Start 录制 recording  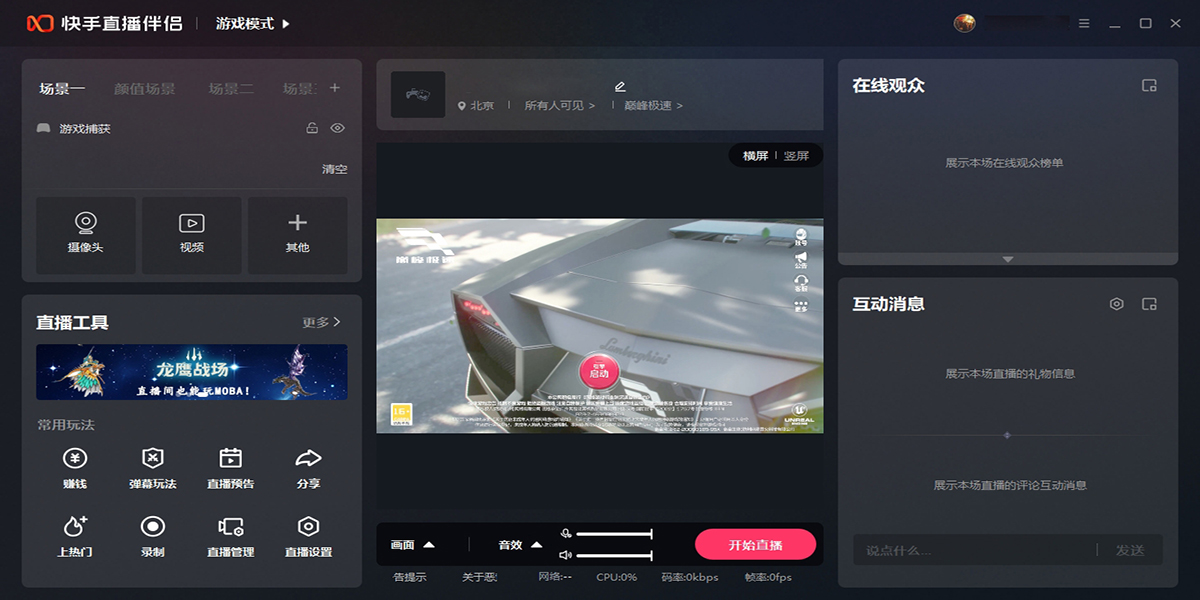pyautogui.click(x=153, y=537)
